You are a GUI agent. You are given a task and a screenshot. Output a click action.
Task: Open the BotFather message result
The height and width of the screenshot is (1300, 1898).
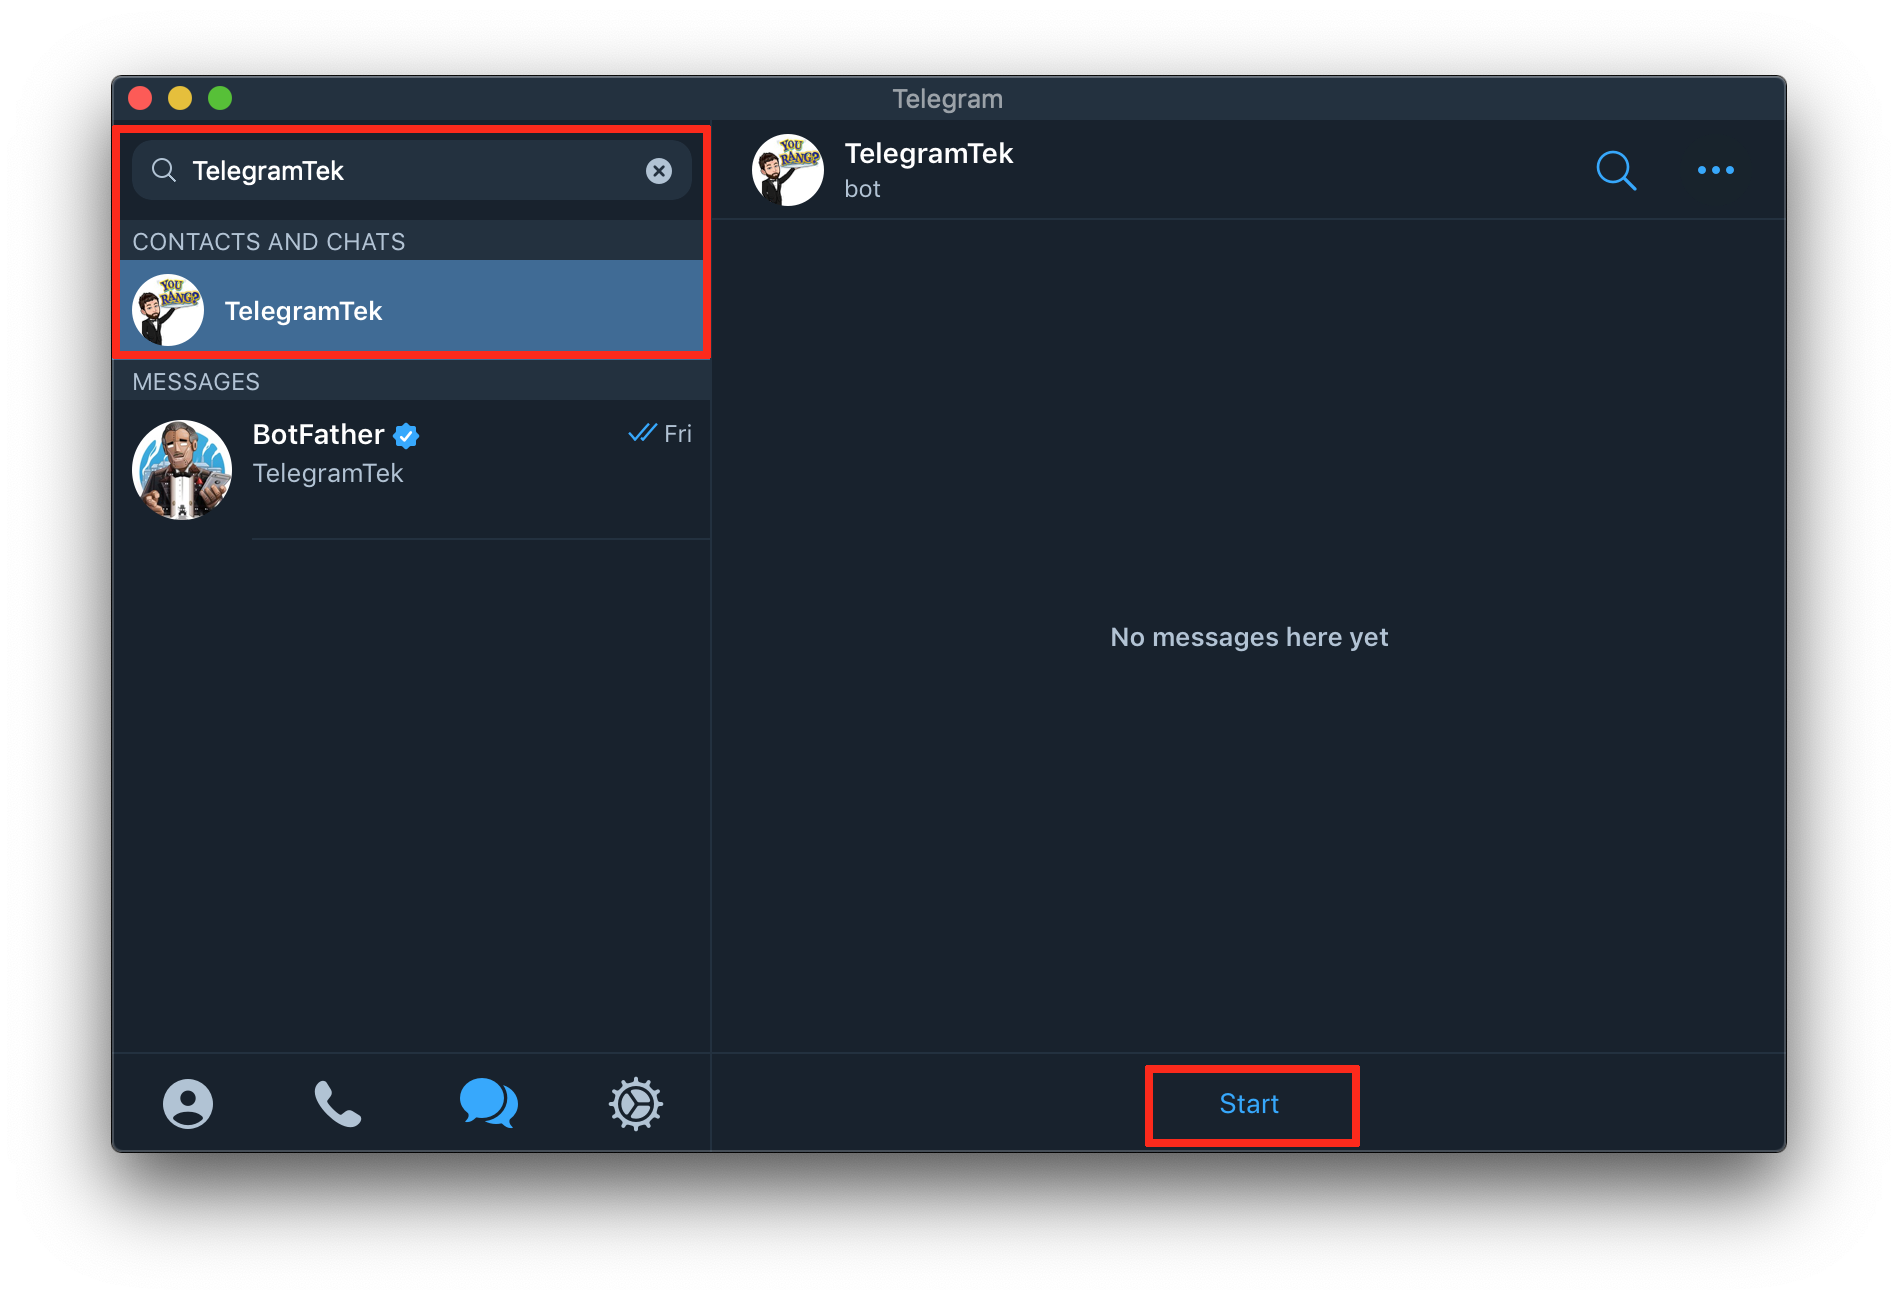coord(411,470)
